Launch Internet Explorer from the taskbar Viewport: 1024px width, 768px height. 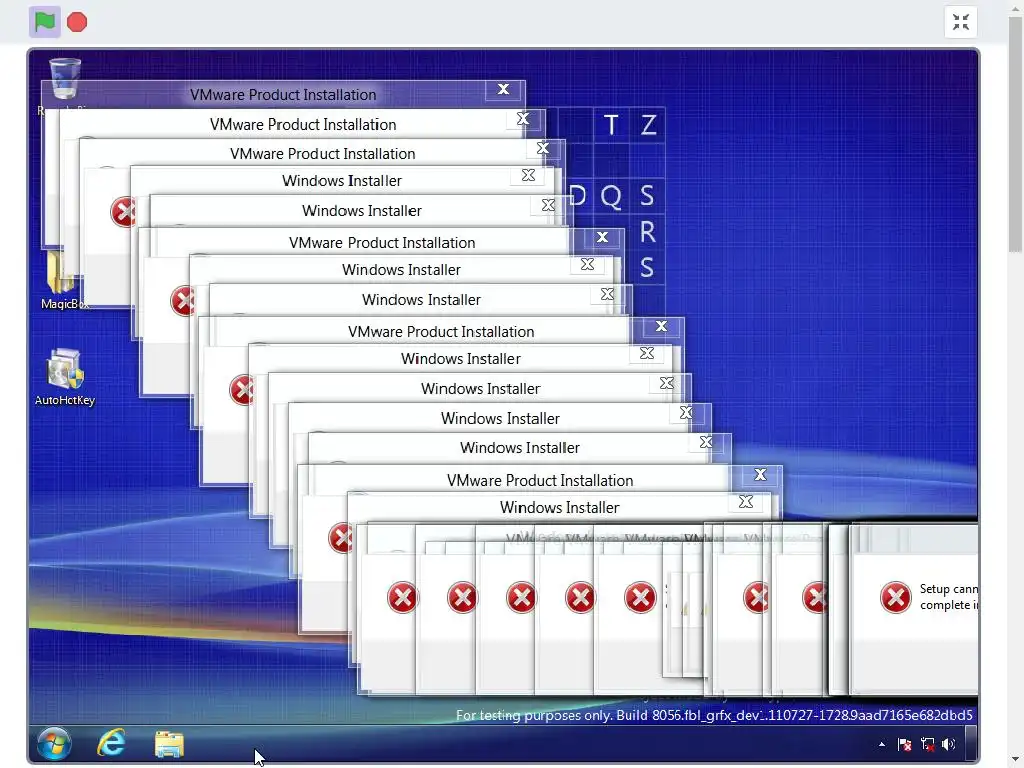point(112,743)
